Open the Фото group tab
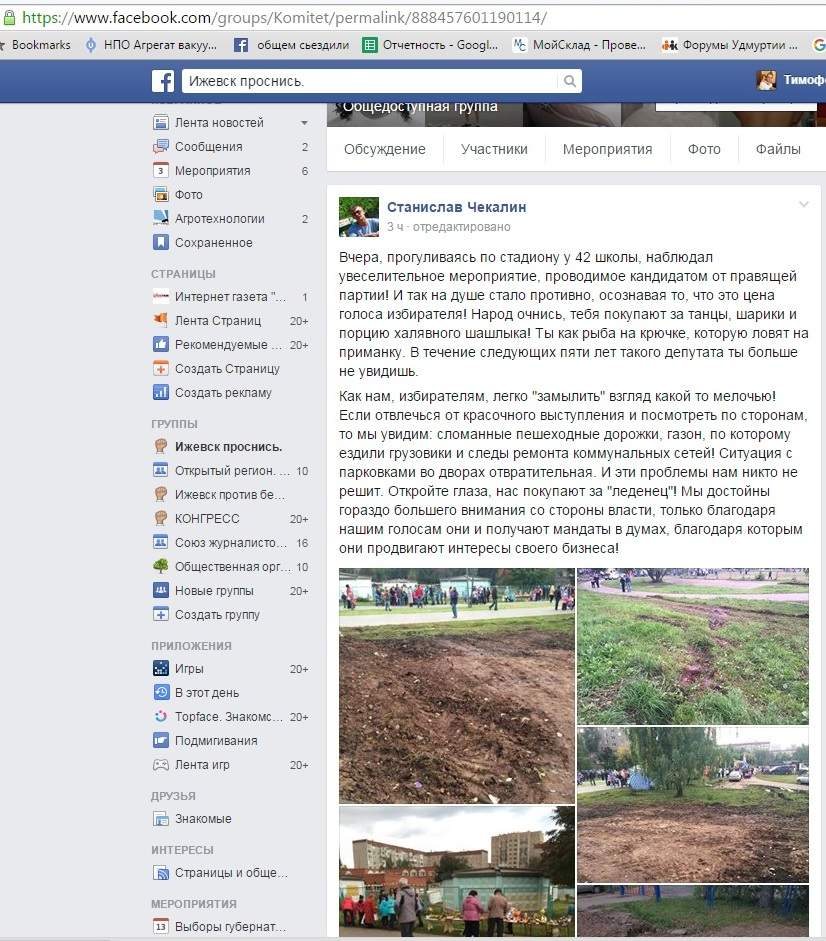This screenshot has width=826, height=941. (703, 149)
